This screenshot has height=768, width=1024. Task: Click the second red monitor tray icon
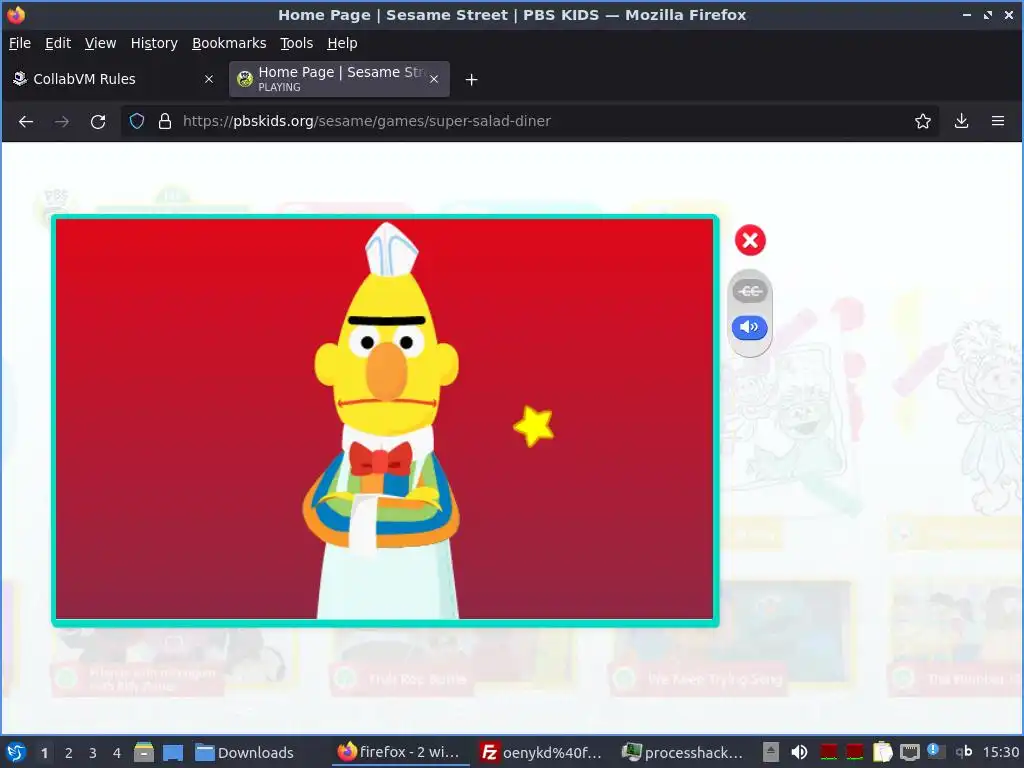pos(855,752)
